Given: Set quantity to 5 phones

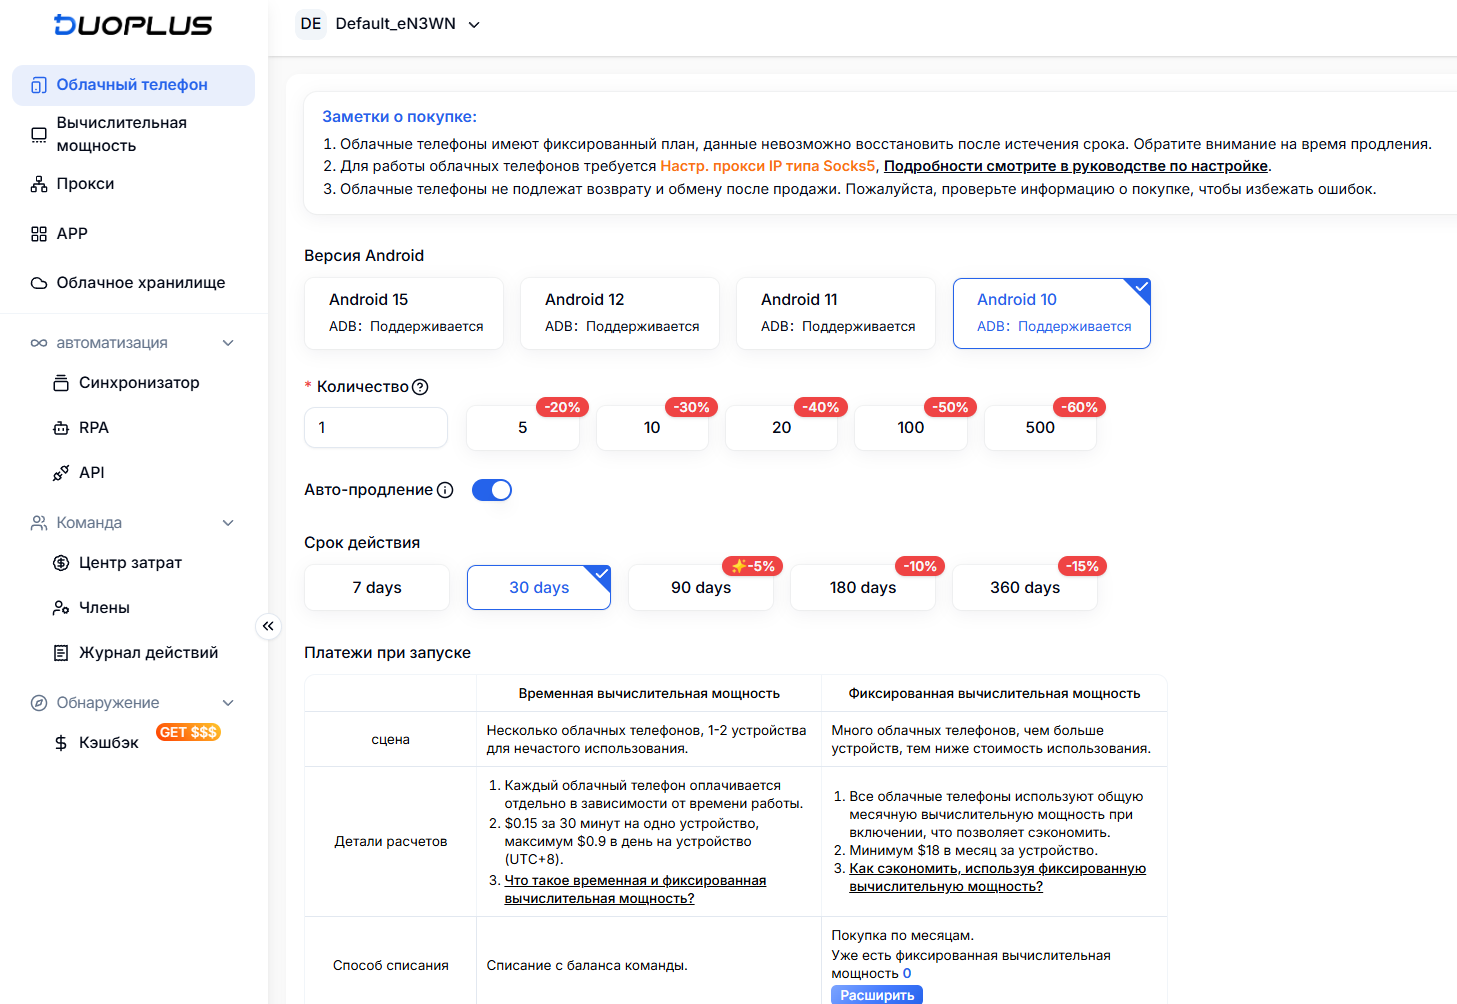Looking at the screenshot, I should 523,428.
